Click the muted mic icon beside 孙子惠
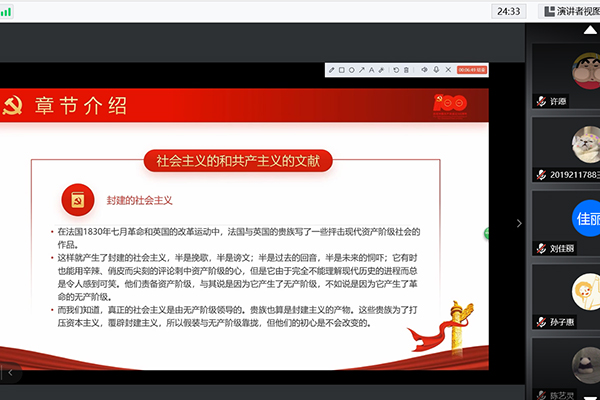The width and height of the screenshot is (600, 400). pos(540,324)
